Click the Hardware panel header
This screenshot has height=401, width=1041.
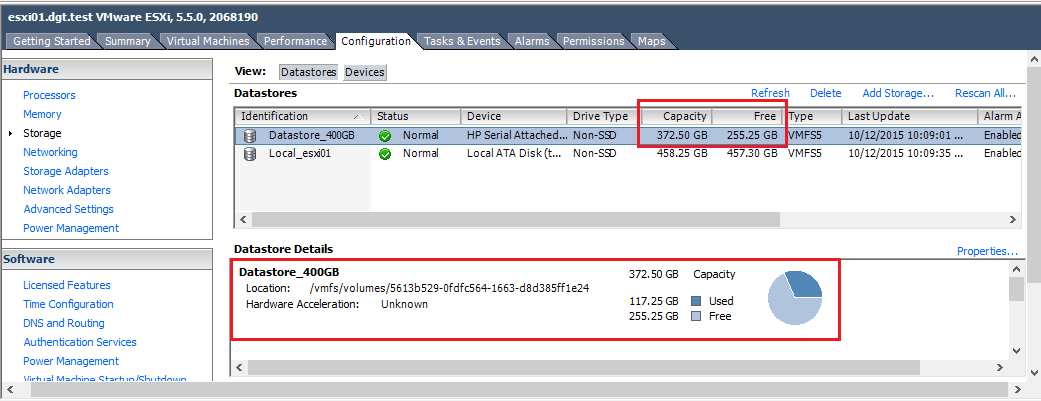point(107,69)
